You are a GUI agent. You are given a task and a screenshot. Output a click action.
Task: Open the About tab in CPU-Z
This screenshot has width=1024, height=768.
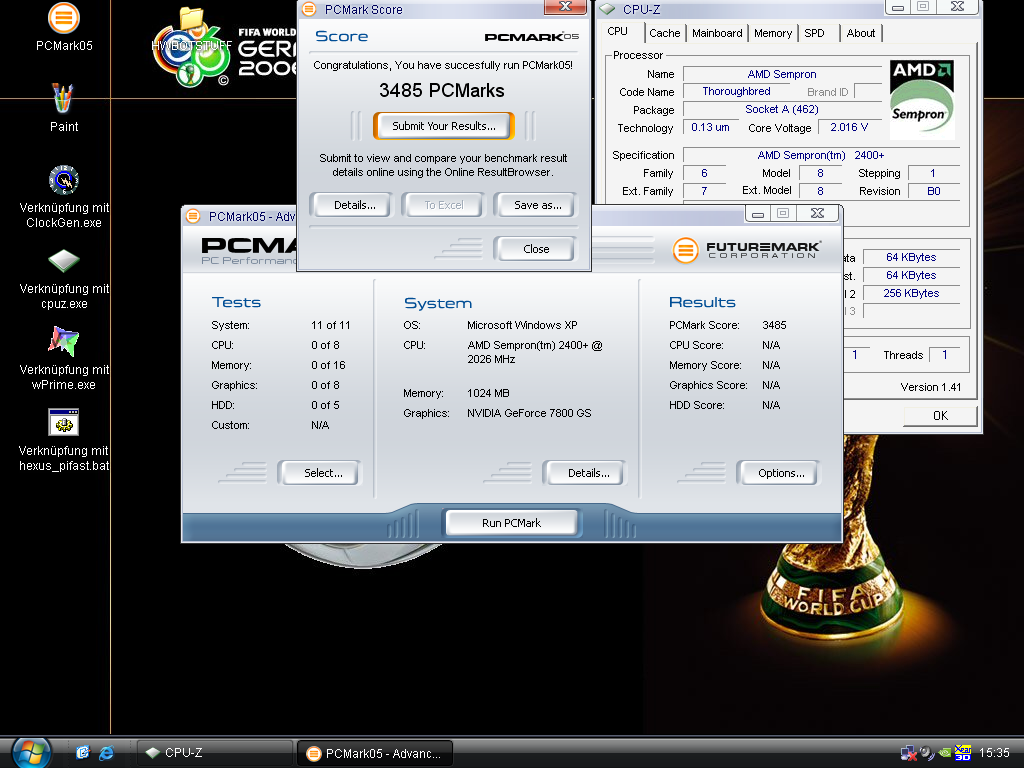[x=861, y=33]
